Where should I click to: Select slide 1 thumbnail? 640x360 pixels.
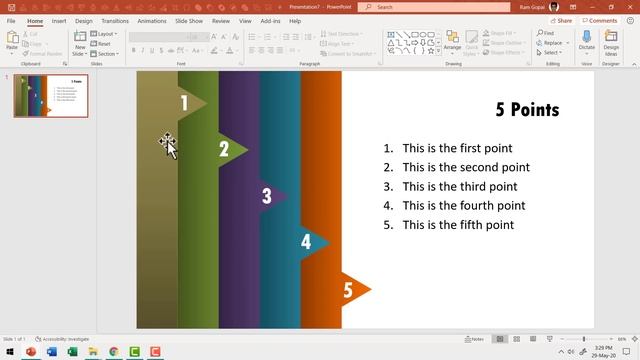click(x=51, y=96)
